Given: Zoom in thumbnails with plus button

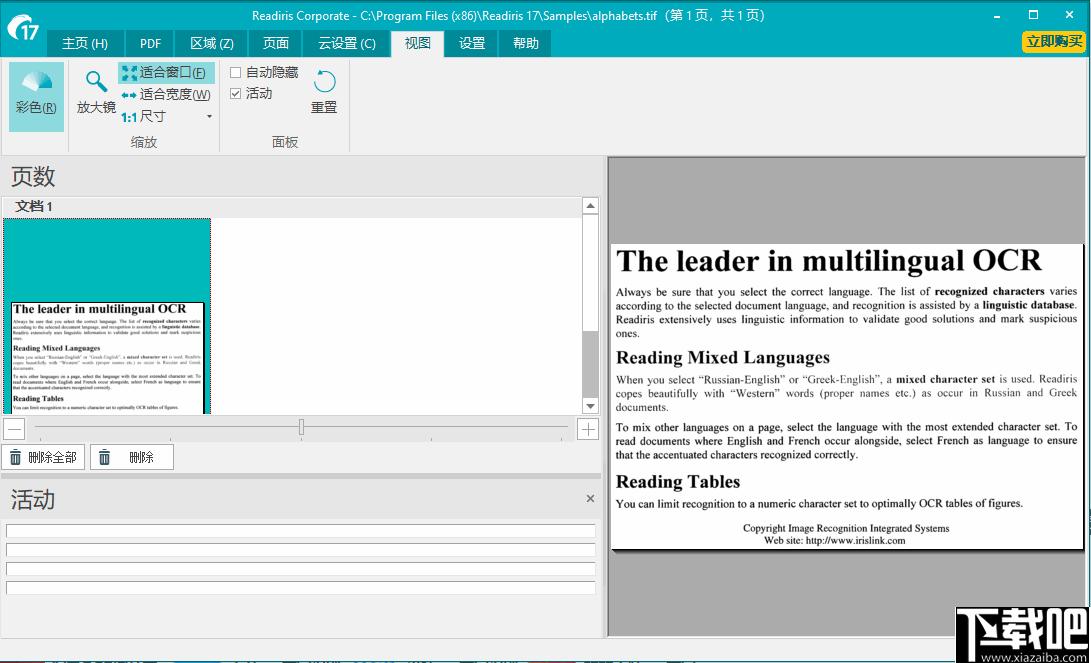Looking at the screenshot, I should click(588, 429).
